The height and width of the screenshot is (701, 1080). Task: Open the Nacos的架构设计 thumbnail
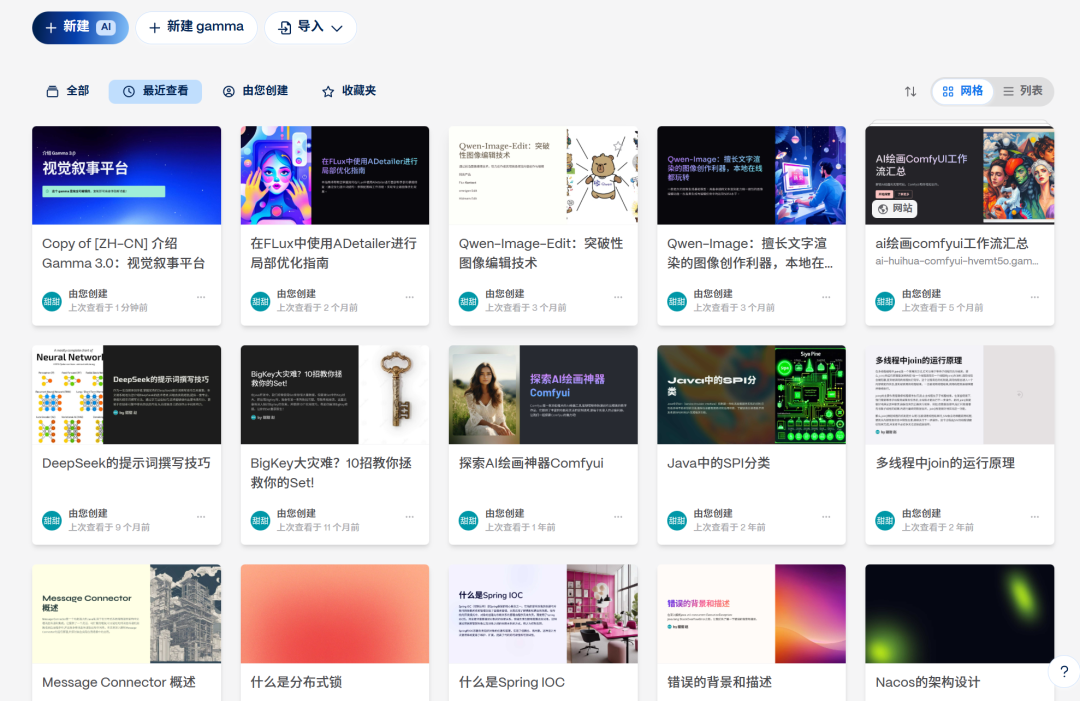[x=960, y=614]
